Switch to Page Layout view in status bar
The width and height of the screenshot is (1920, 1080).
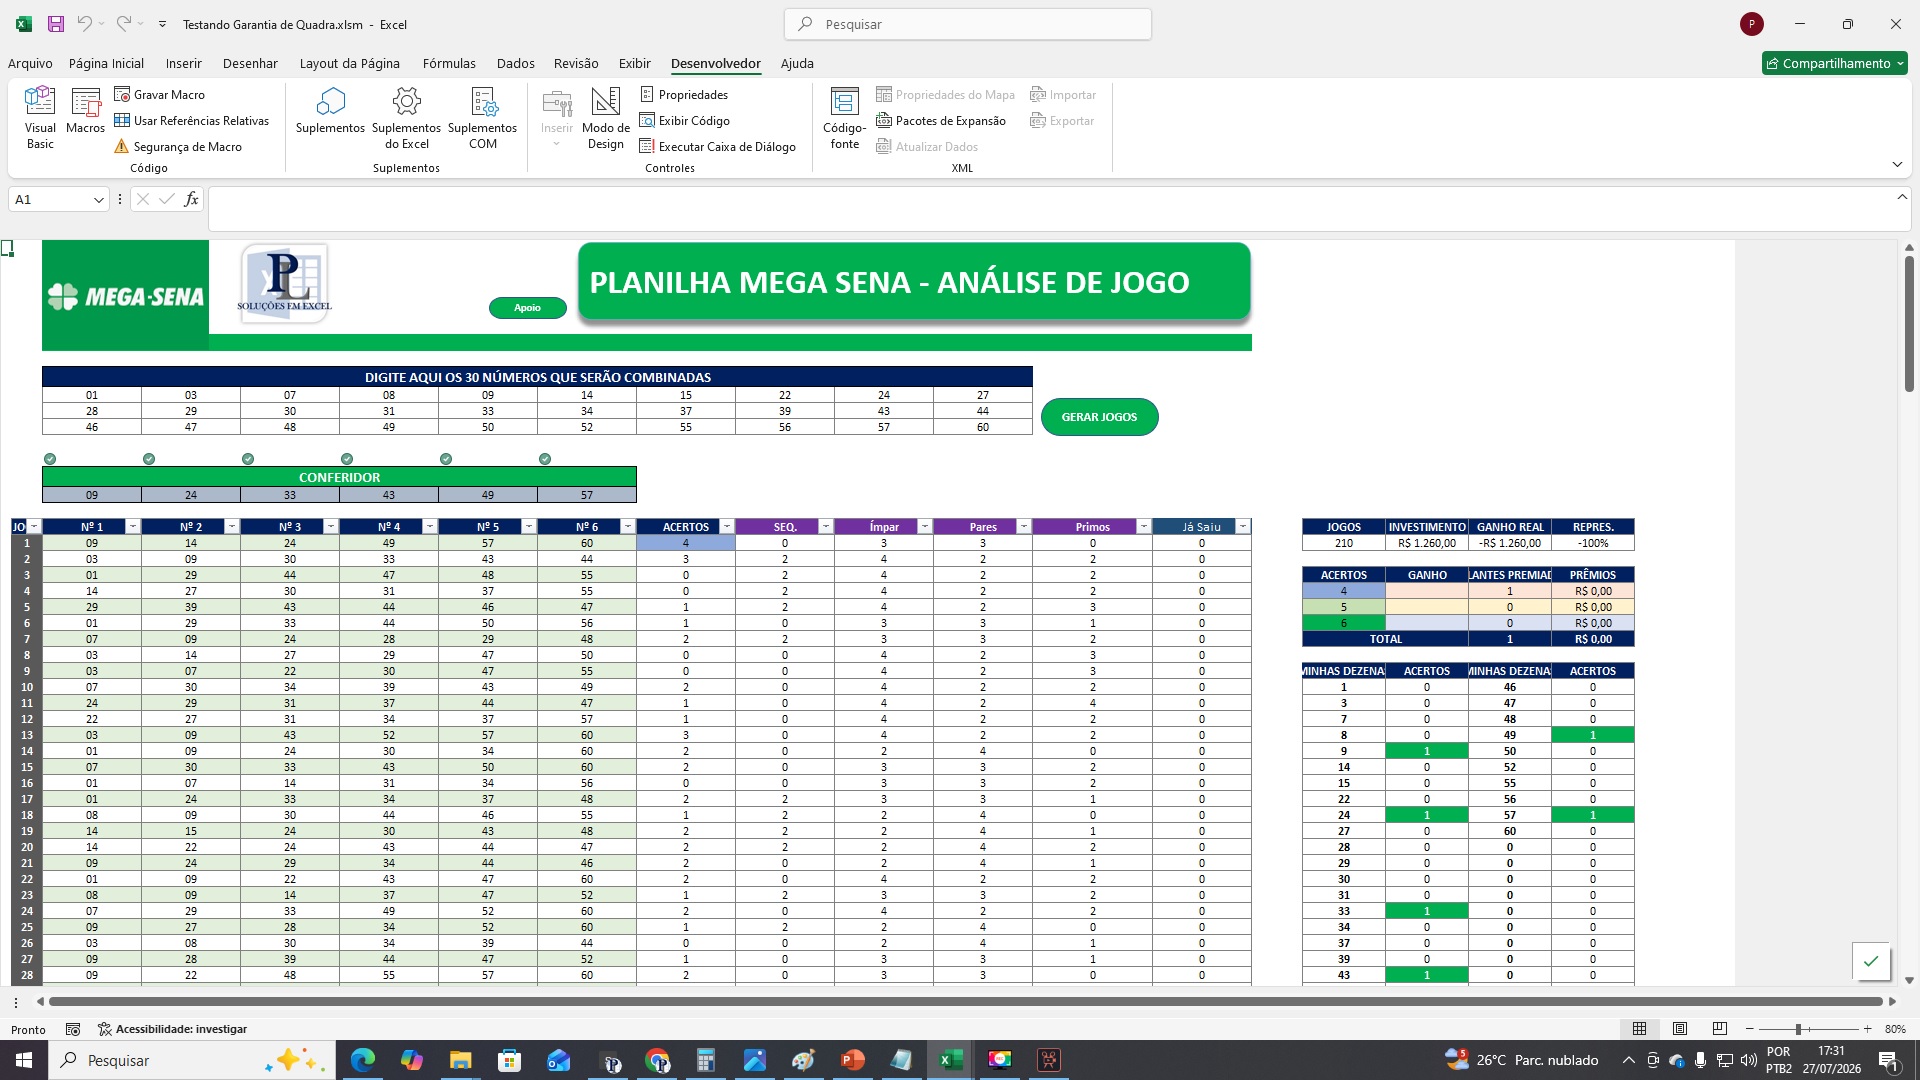[1680, 1029]
